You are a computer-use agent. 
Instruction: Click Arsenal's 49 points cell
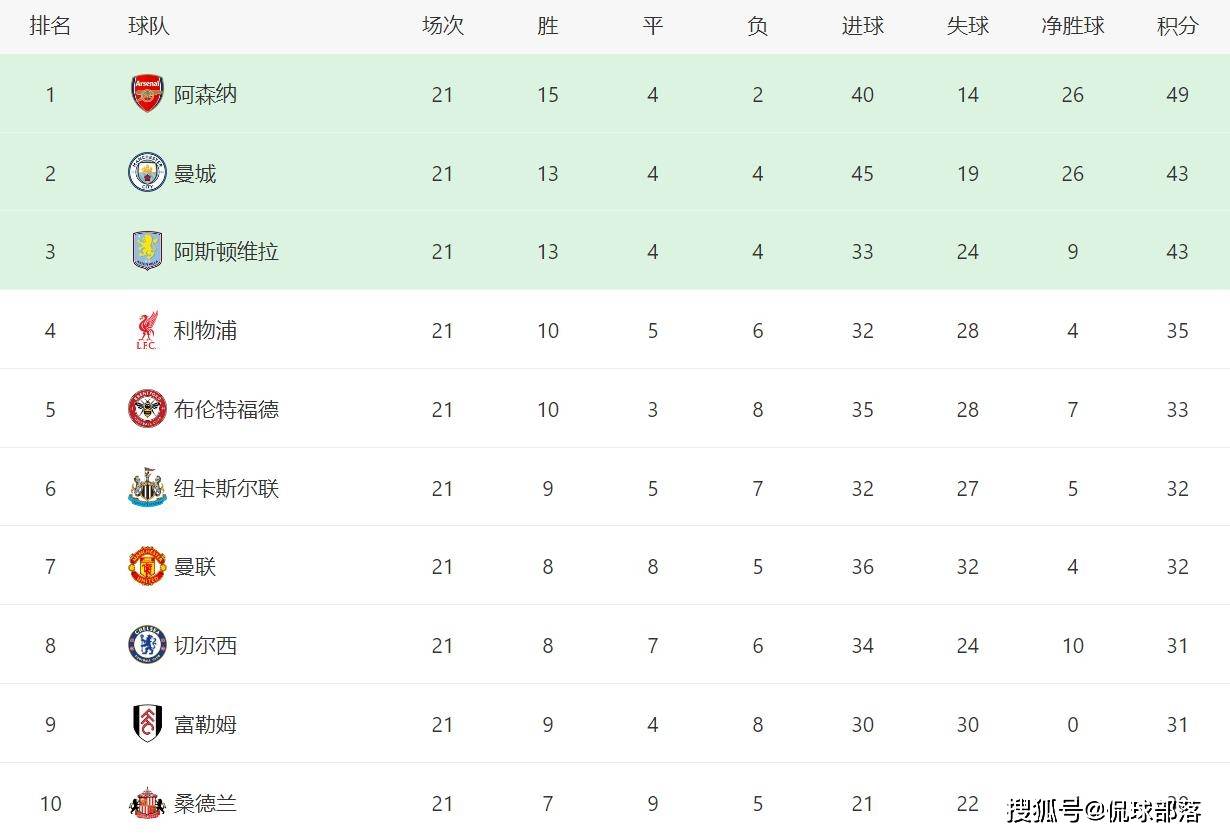click(1177, 95)
